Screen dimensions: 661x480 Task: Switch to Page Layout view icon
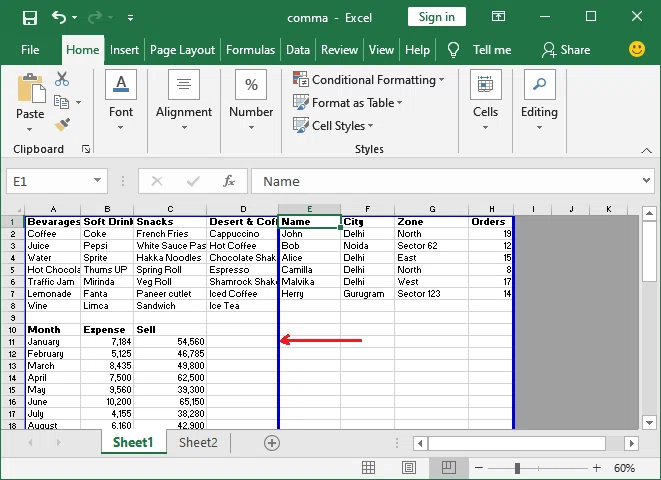pyautogui.click(x=408, y=467)
